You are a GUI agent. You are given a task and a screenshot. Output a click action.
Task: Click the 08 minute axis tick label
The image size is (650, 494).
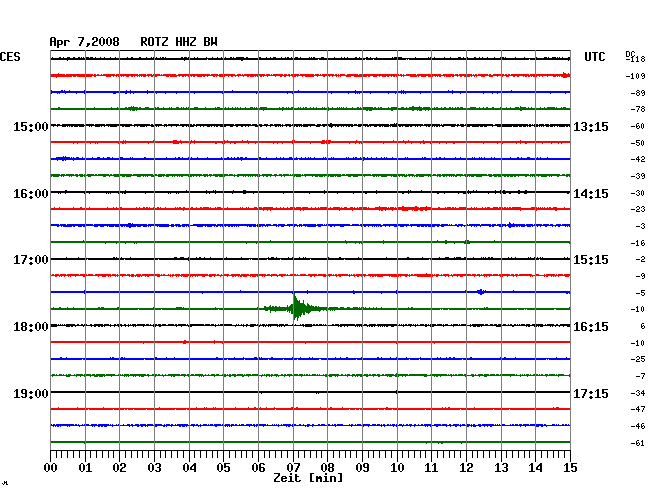pyautogui.click(x=327, y=467)
